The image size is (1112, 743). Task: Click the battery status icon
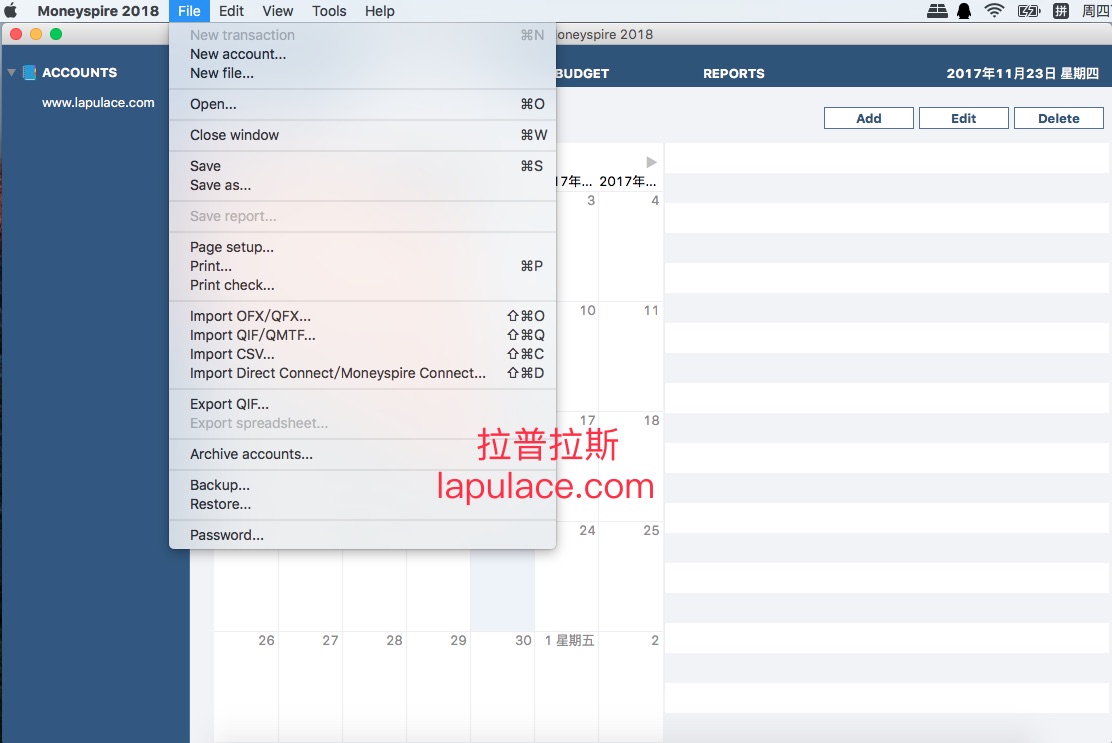click(1028, 11)
